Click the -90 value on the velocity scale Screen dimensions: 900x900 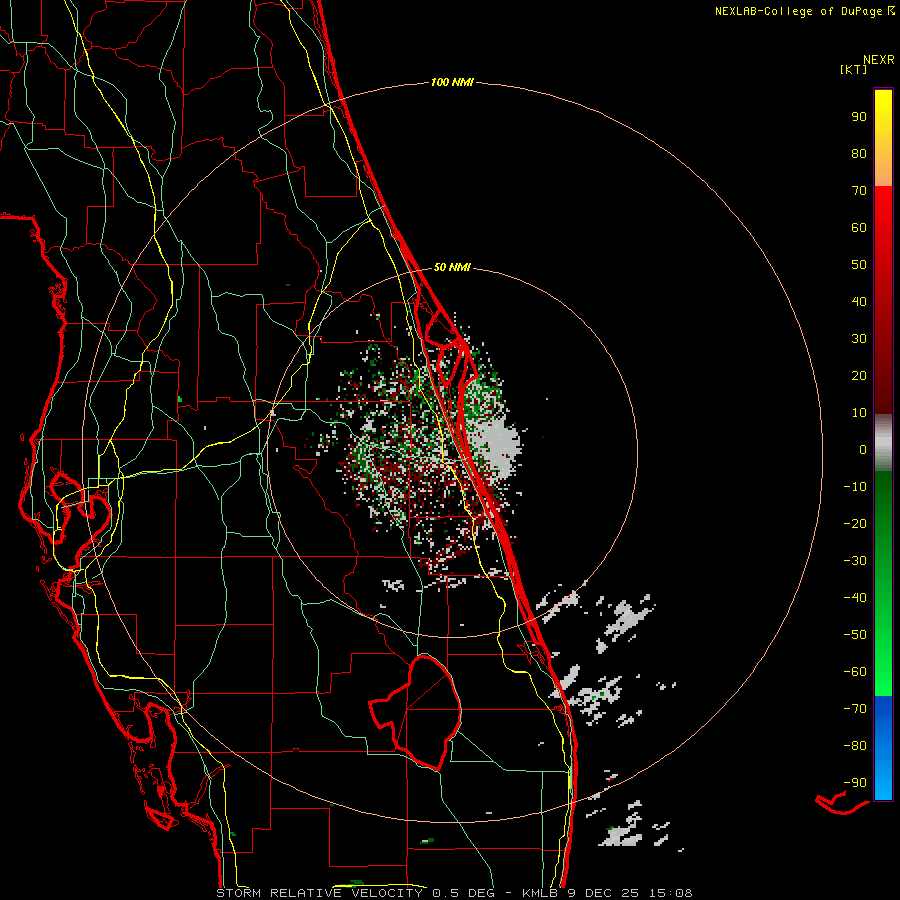click(x=855, y=783)
